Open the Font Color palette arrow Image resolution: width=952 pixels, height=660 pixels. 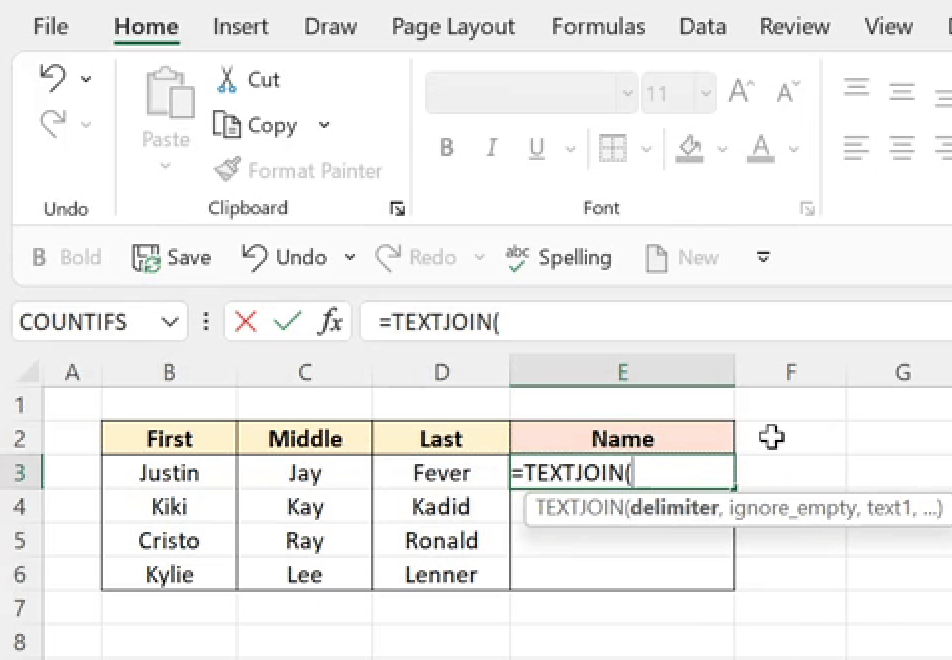(x=794, y=148)
